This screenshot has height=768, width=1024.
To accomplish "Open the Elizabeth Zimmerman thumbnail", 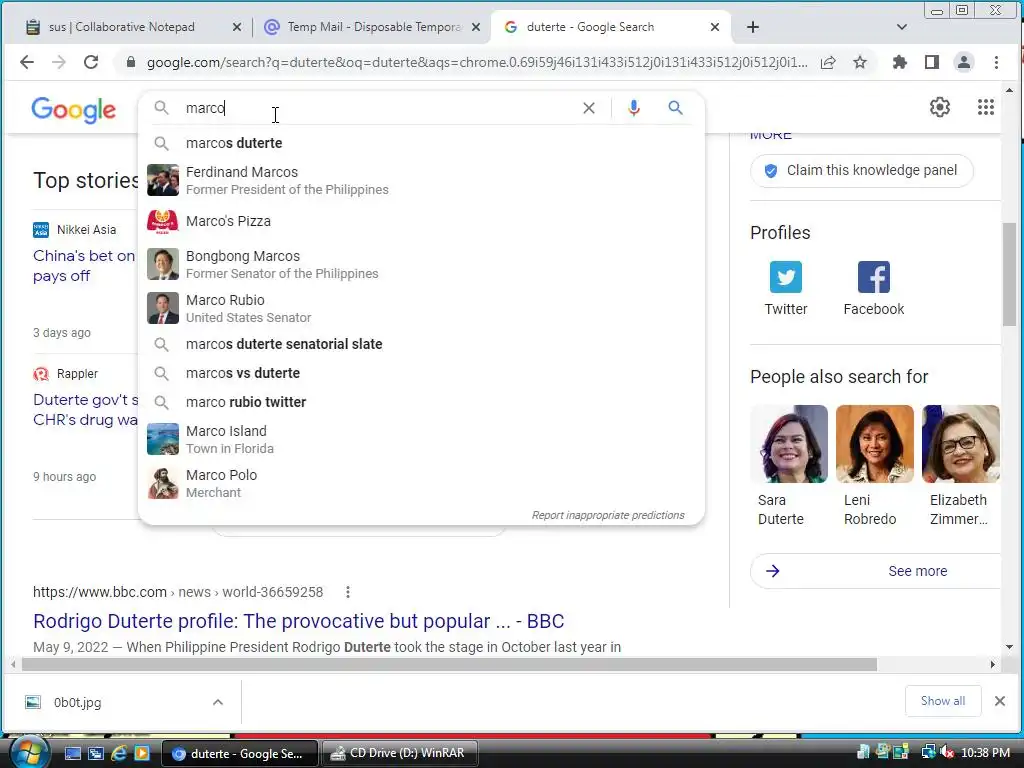I will (961, 444).
